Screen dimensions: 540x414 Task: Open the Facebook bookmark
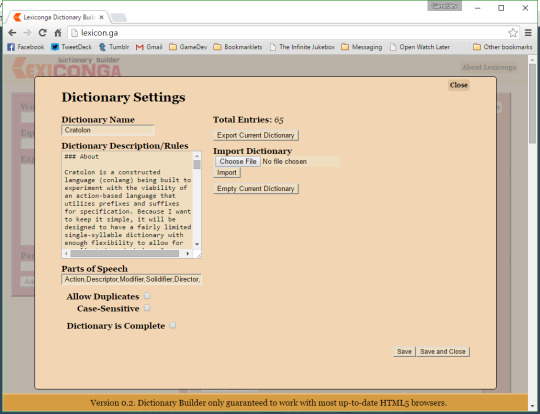click(26, 47)
